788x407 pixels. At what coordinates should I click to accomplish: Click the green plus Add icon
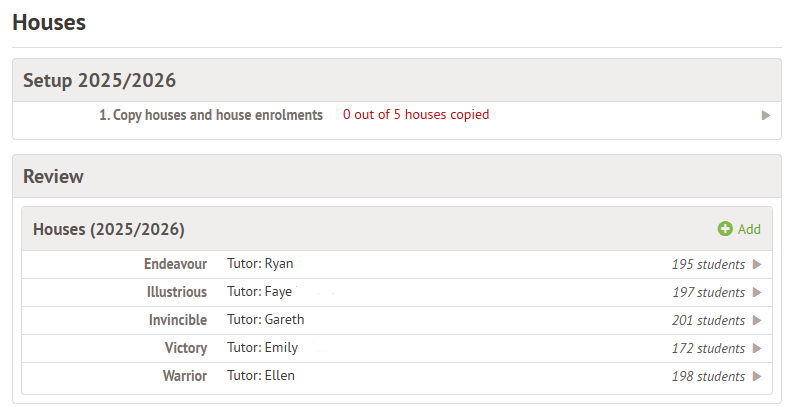[x=725, y=229]
